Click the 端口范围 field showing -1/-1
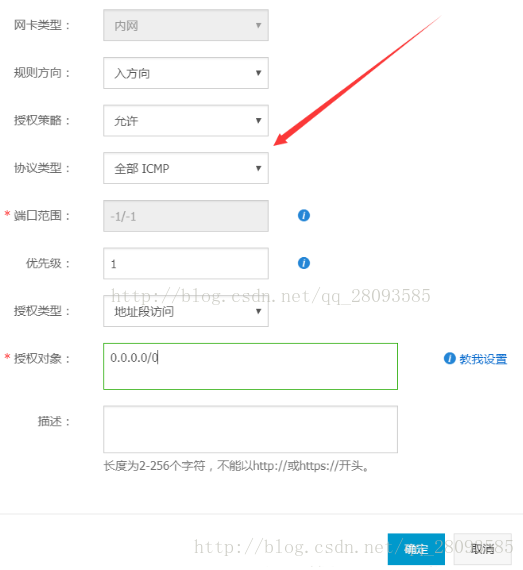 pyautogui.click(x=186, y=216)
